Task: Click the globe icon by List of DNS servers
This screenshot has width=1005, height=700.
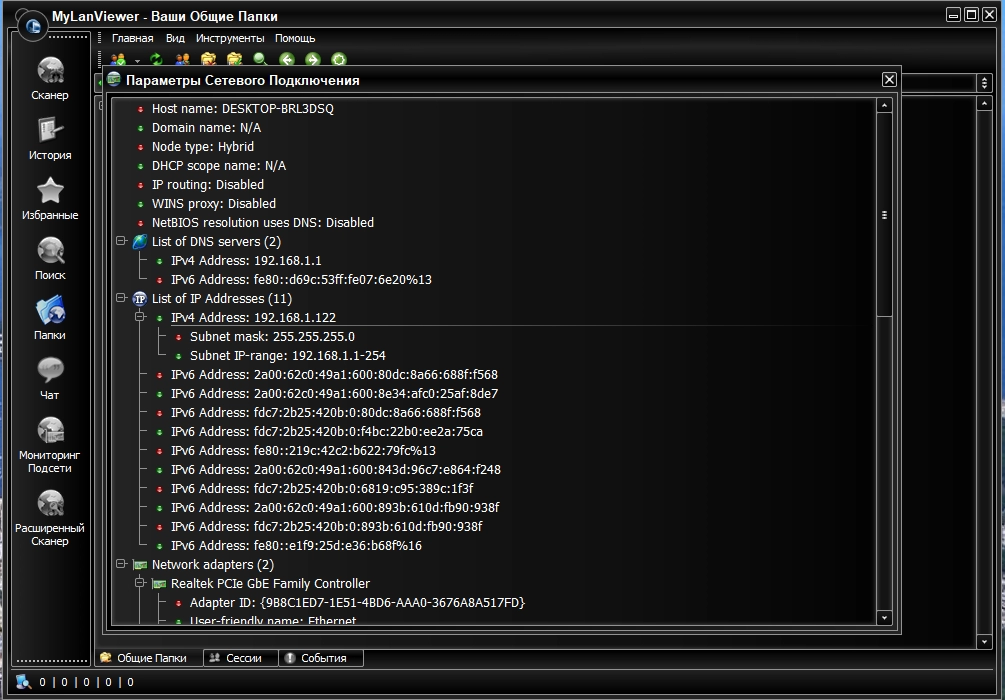Action: coord(140,242)
